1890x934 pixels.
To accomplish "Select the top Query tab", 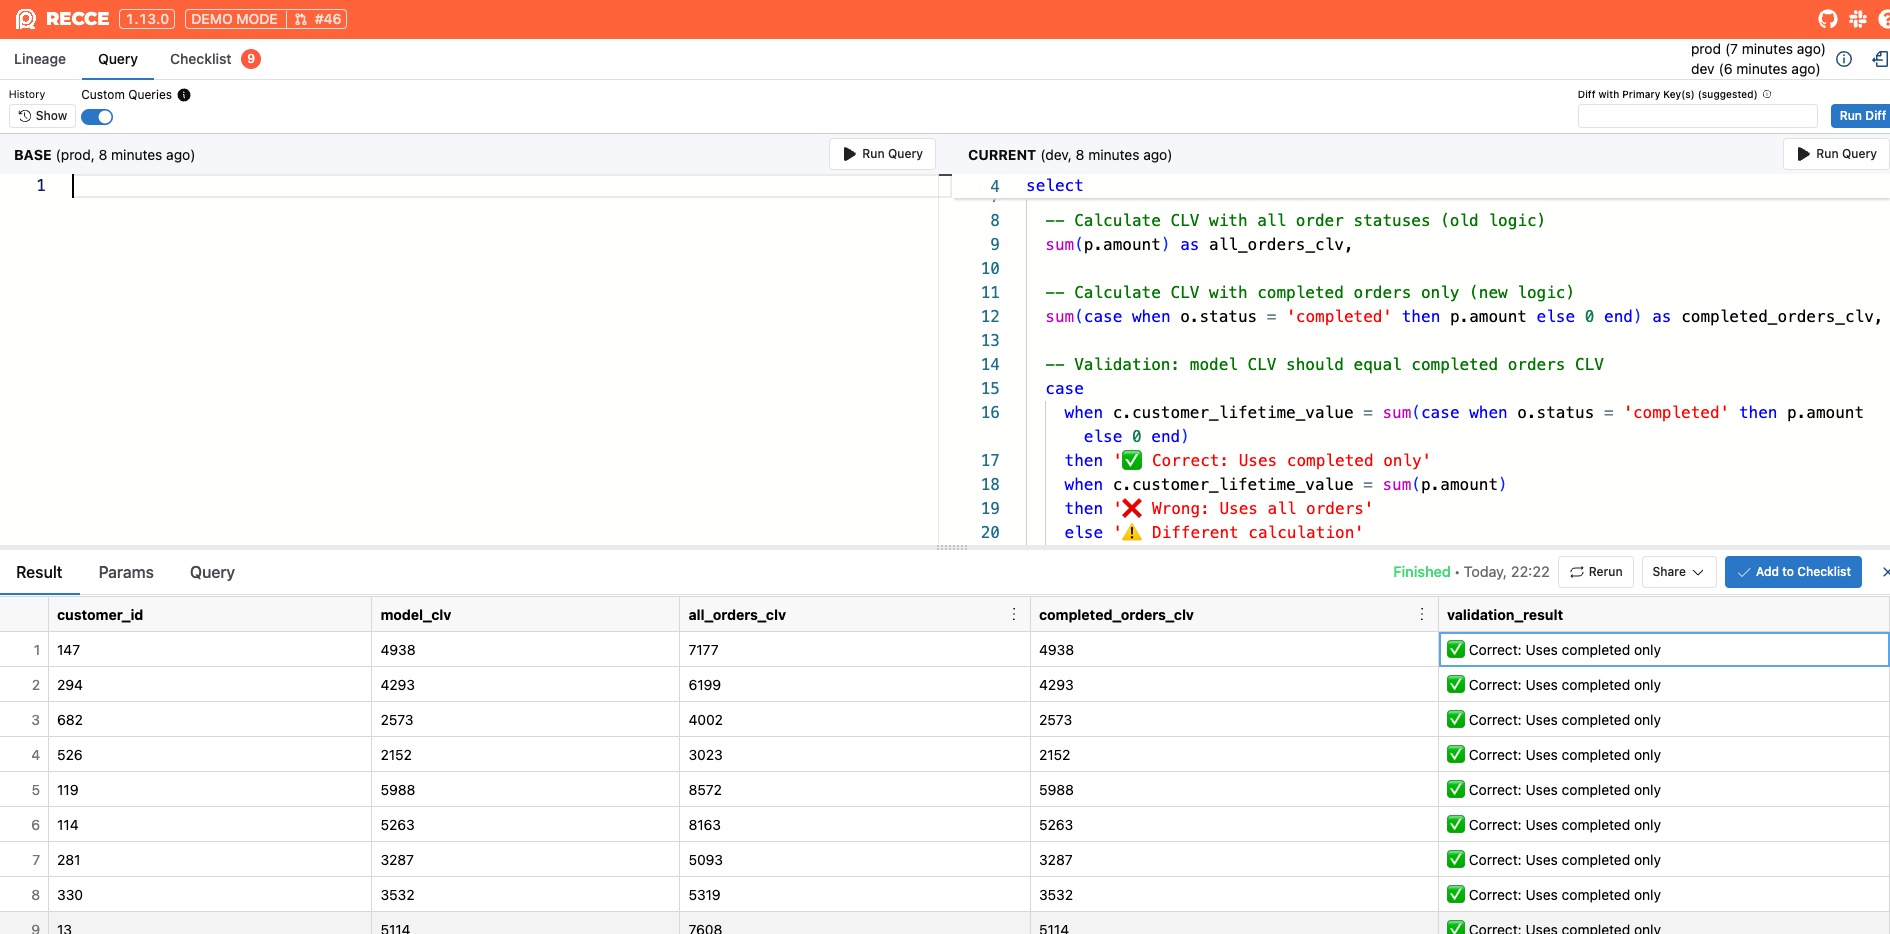I will pos(118,59).
